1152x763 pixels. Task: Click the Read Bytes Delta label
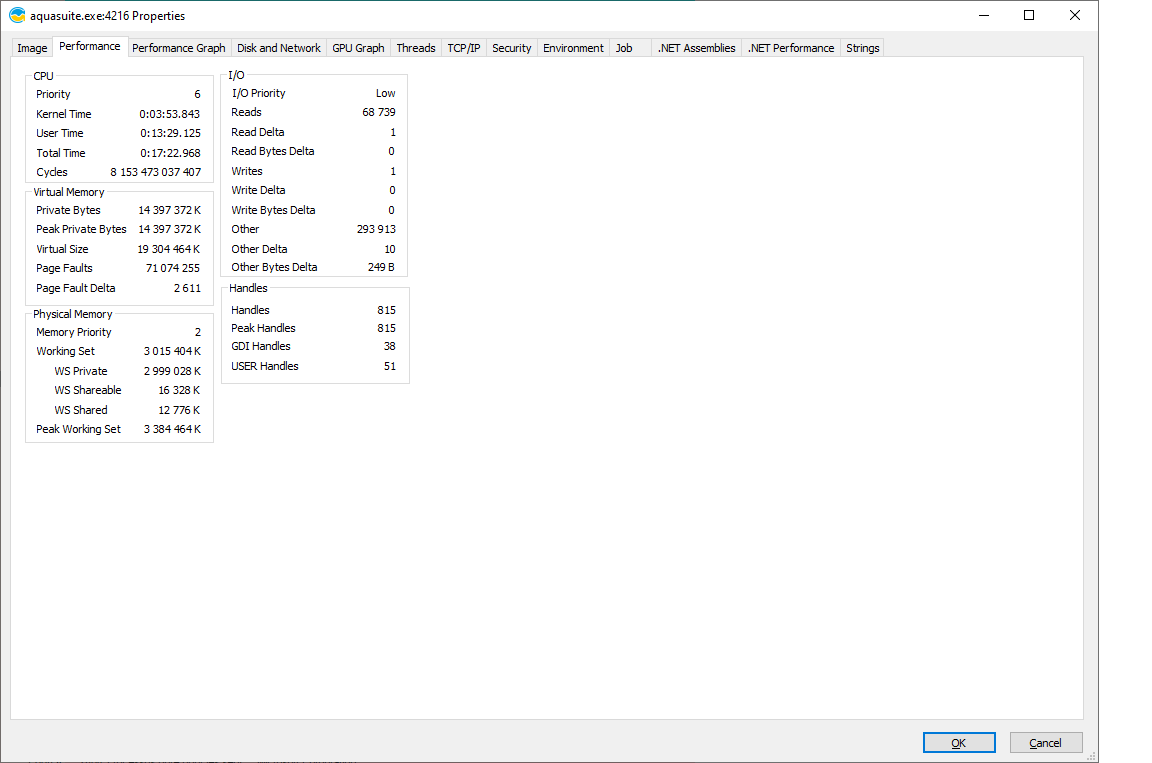coord(273,151)
